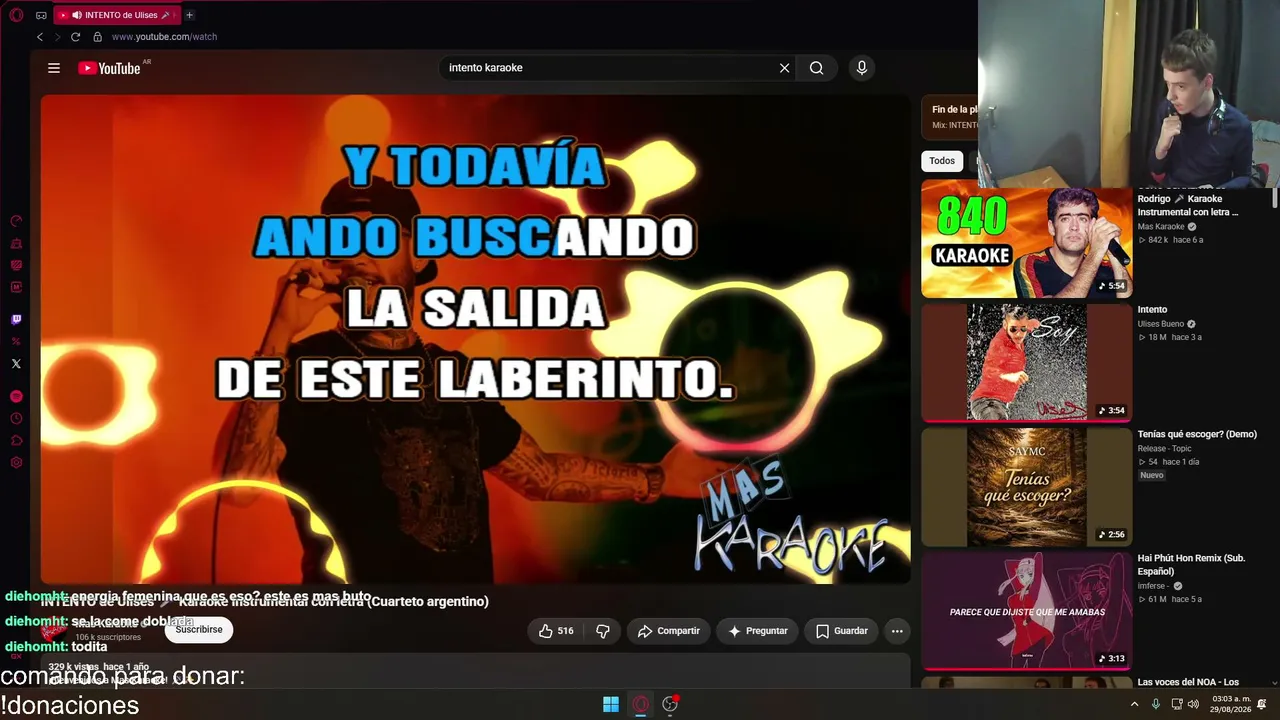Viewport: 1280px width, 720px height.
Task: Dislike the video with thumbs down
Action: (x=602, y=631)
